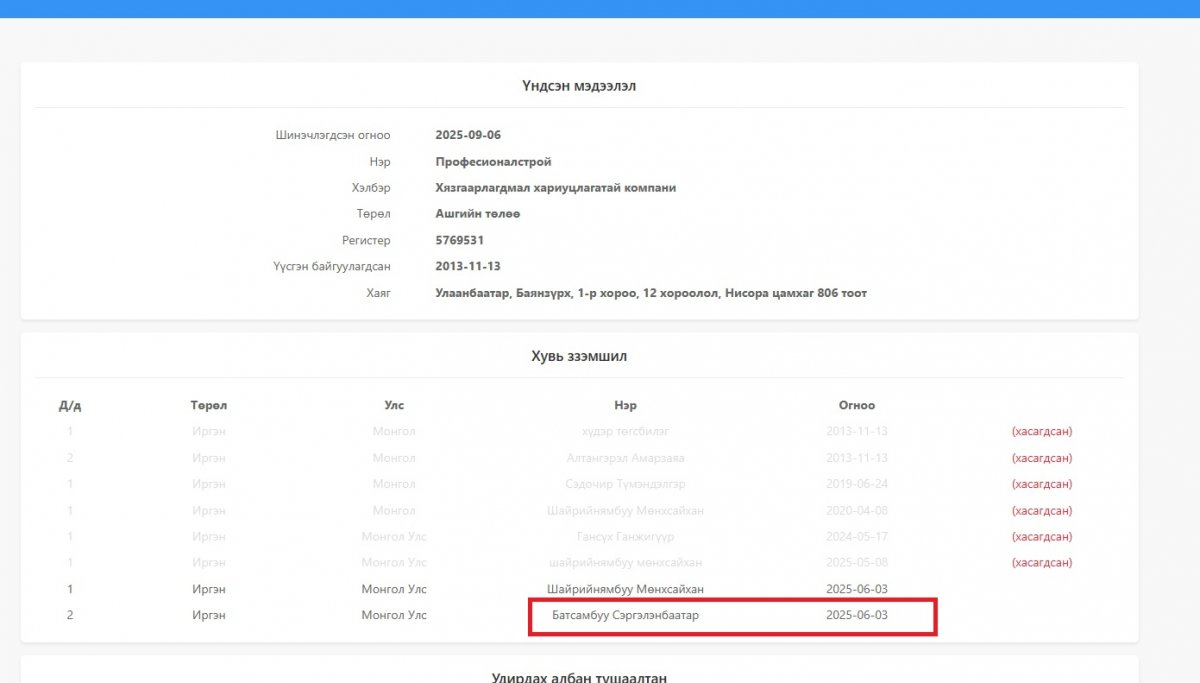Select shareholder Батсамбуу Сэргэлэнбаатар
Screen dimensions: 1200x683
[x=625, y=615]
